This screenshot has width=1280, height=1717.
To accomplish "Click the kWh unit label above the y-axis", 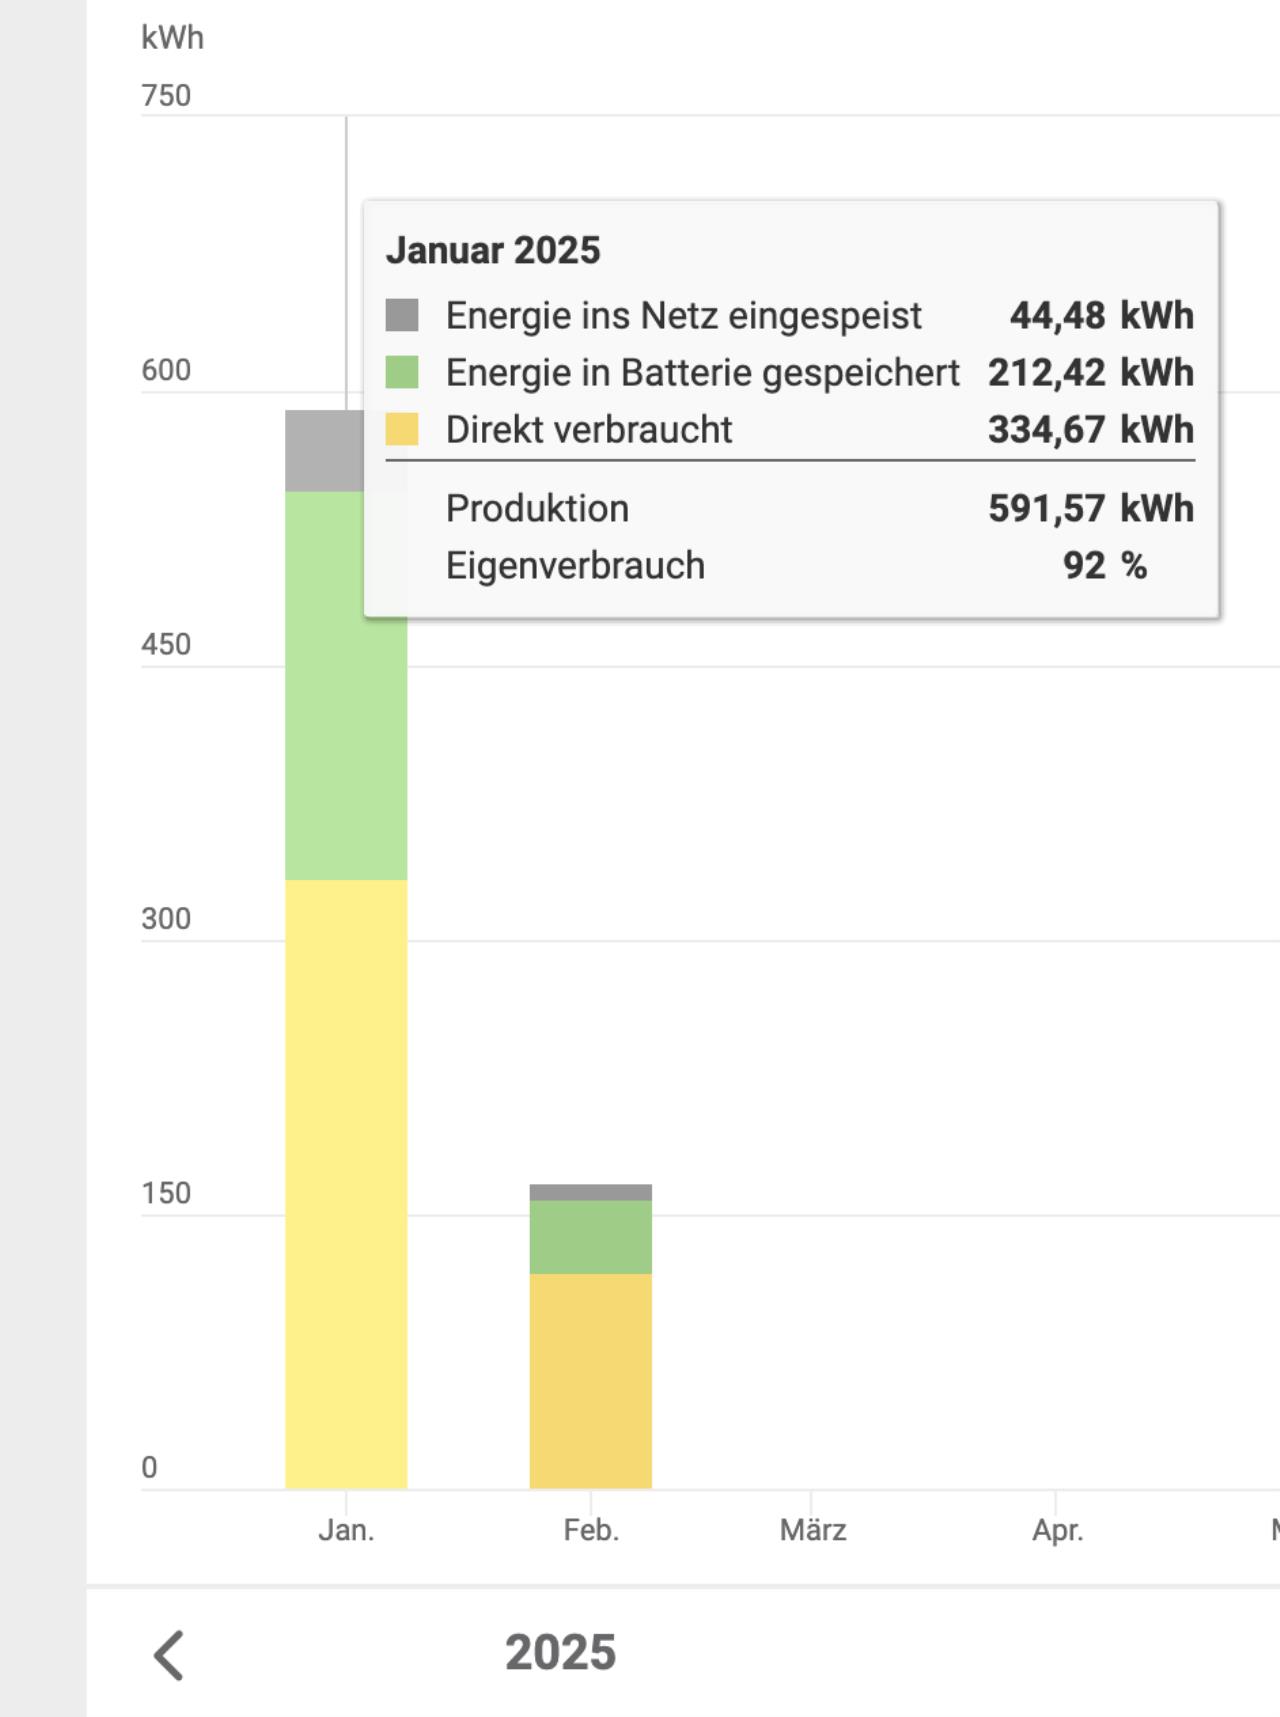I will 172,38.
